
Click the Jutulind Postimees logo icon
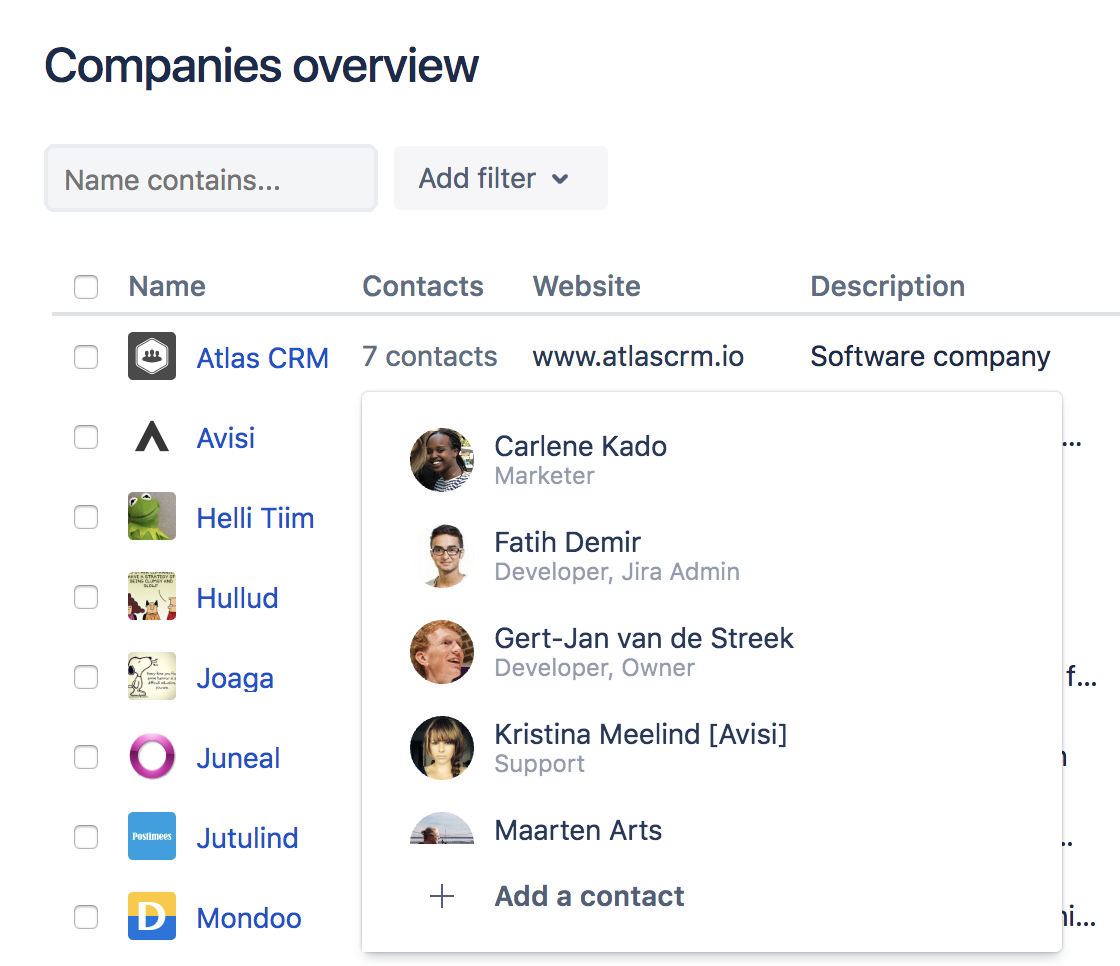152,837
